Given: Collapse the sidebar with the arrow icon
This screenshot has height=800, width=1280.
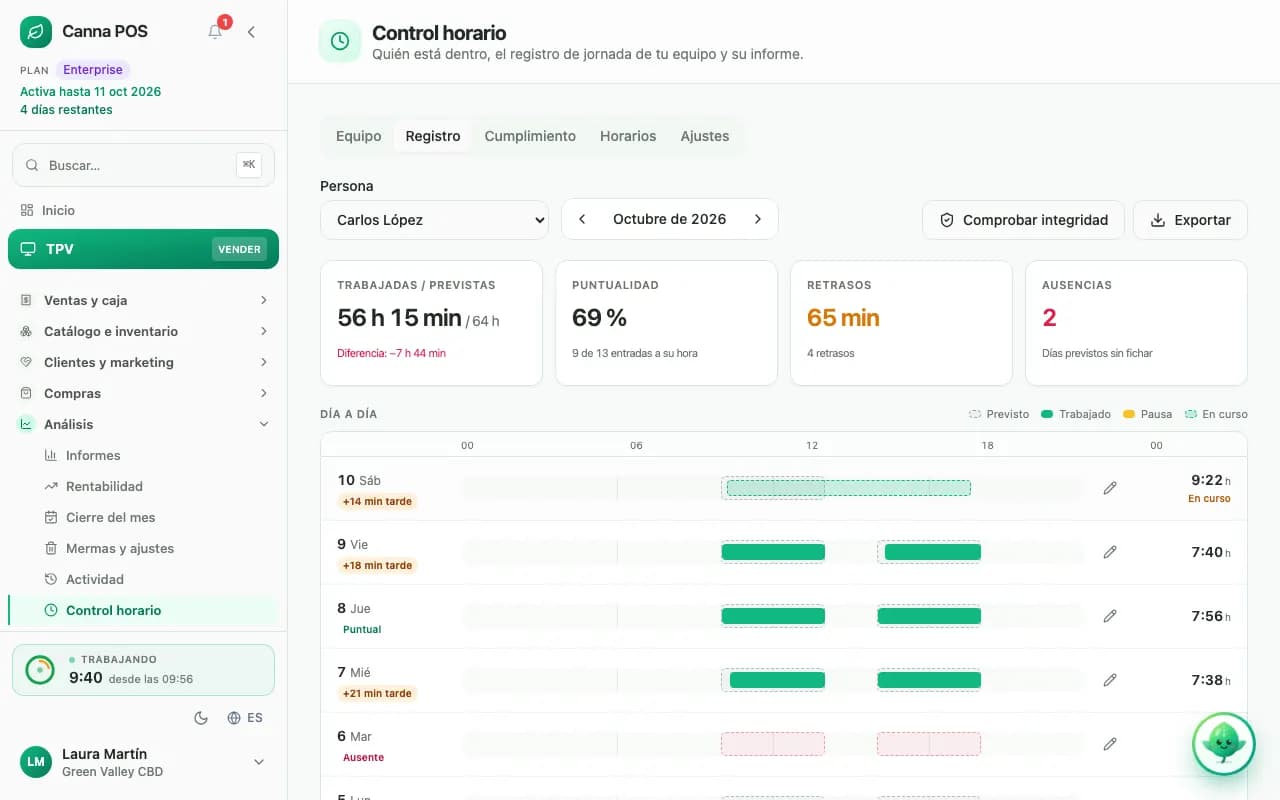Looking at the screenshot, I should pyautogui.click(x=251, y=32).
